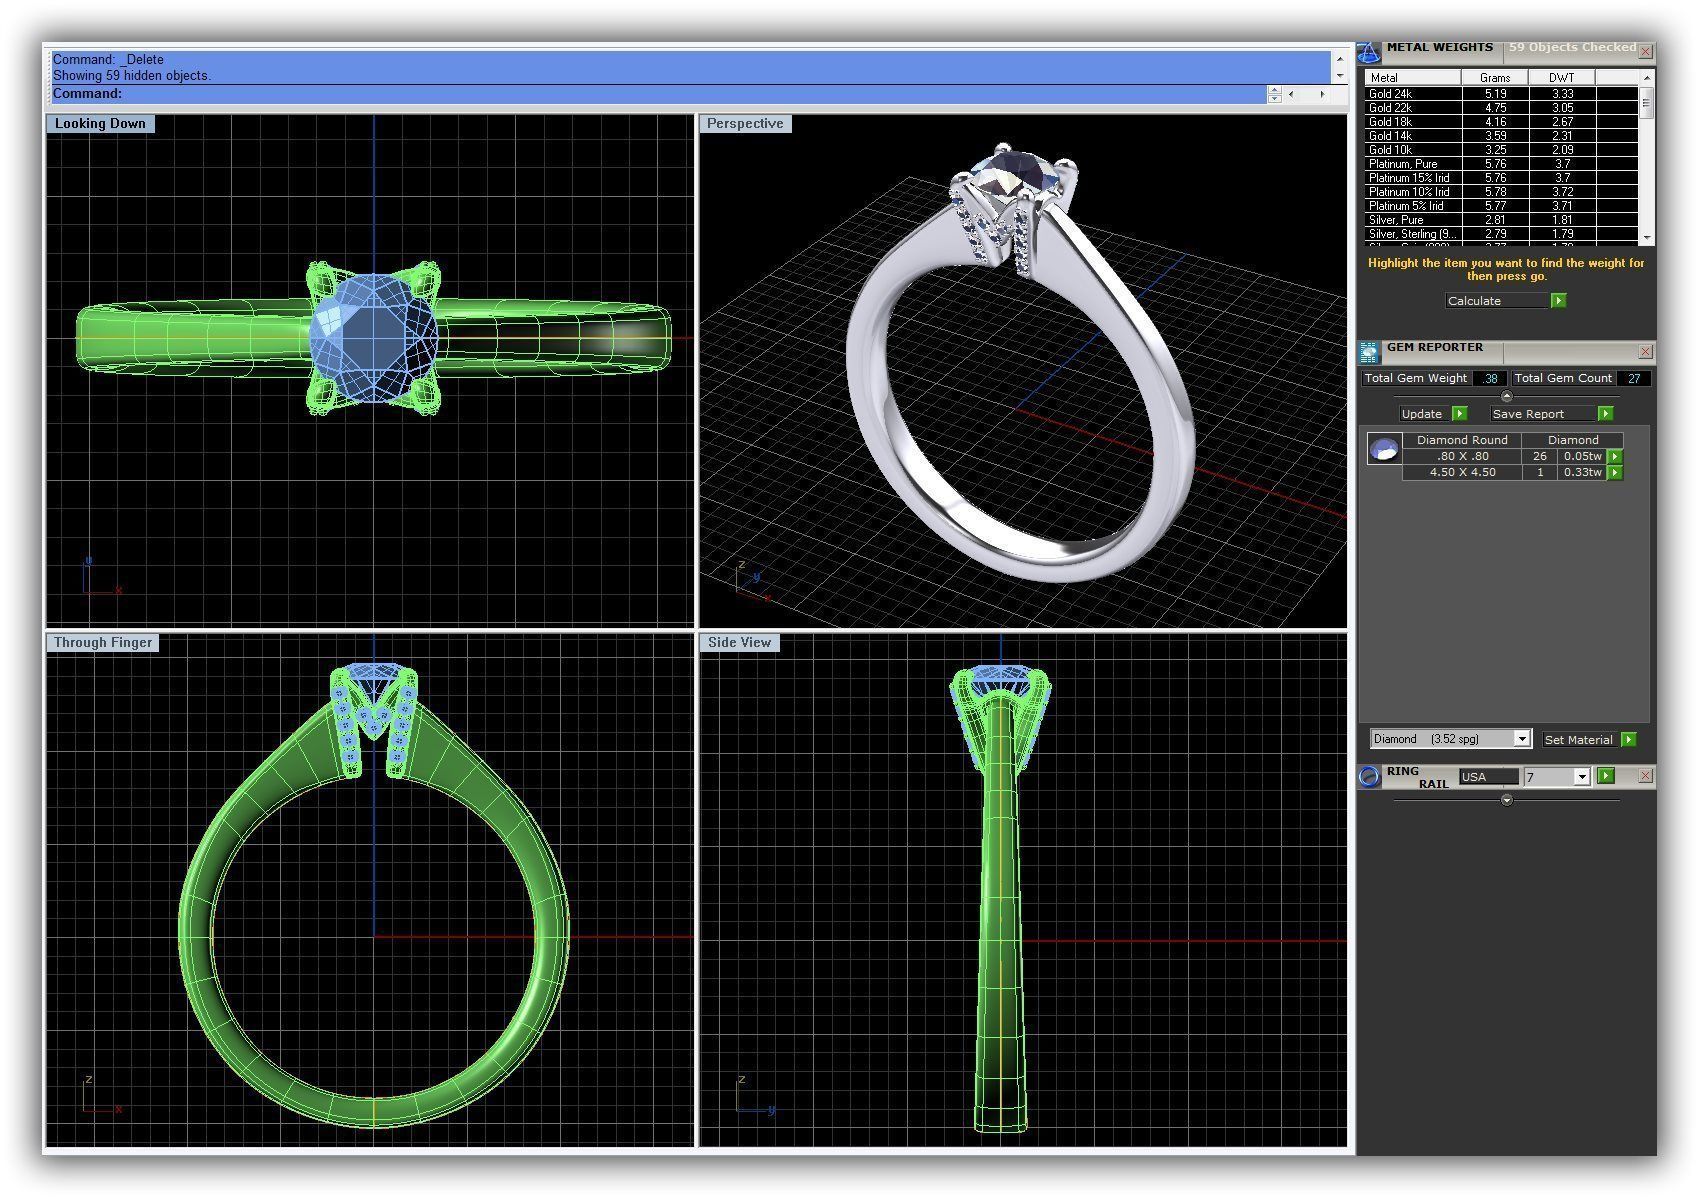The height and width of the screenshot is (1198, 1699).
Task: Click the command history scroll-down arrow
Action: click(x=1339, y=75)
